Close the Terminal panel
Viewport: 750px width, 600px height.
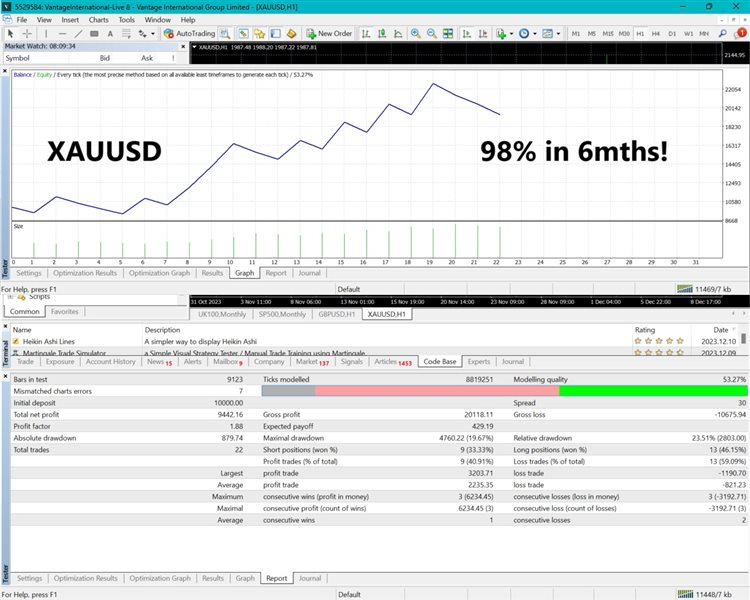click(x=5, y=327)
